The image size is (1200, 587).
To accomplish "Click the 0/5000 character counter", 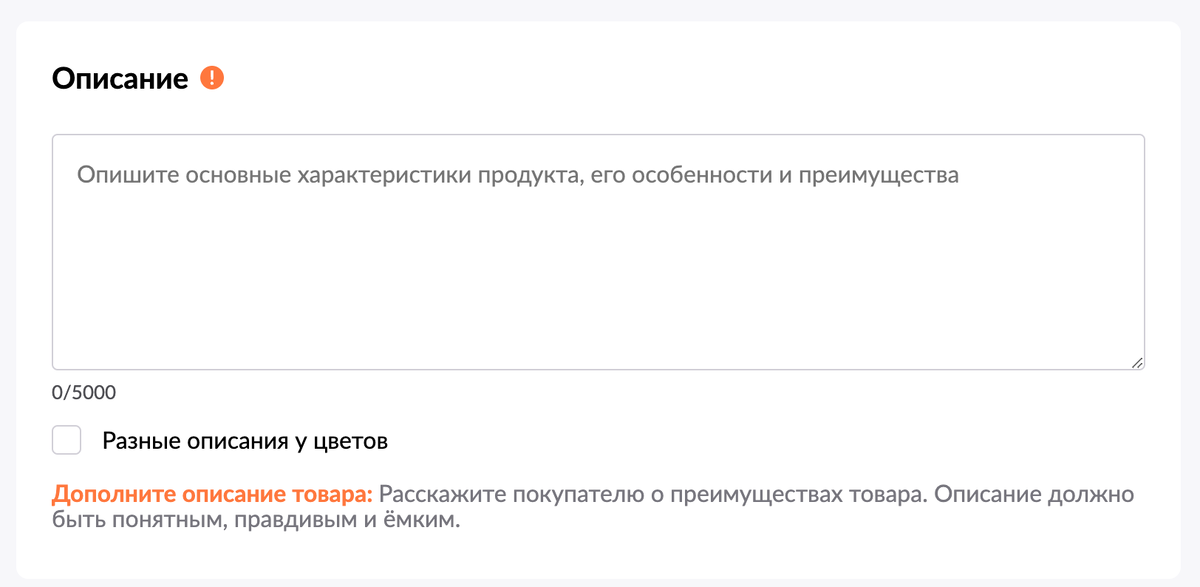I will point(84,393).
